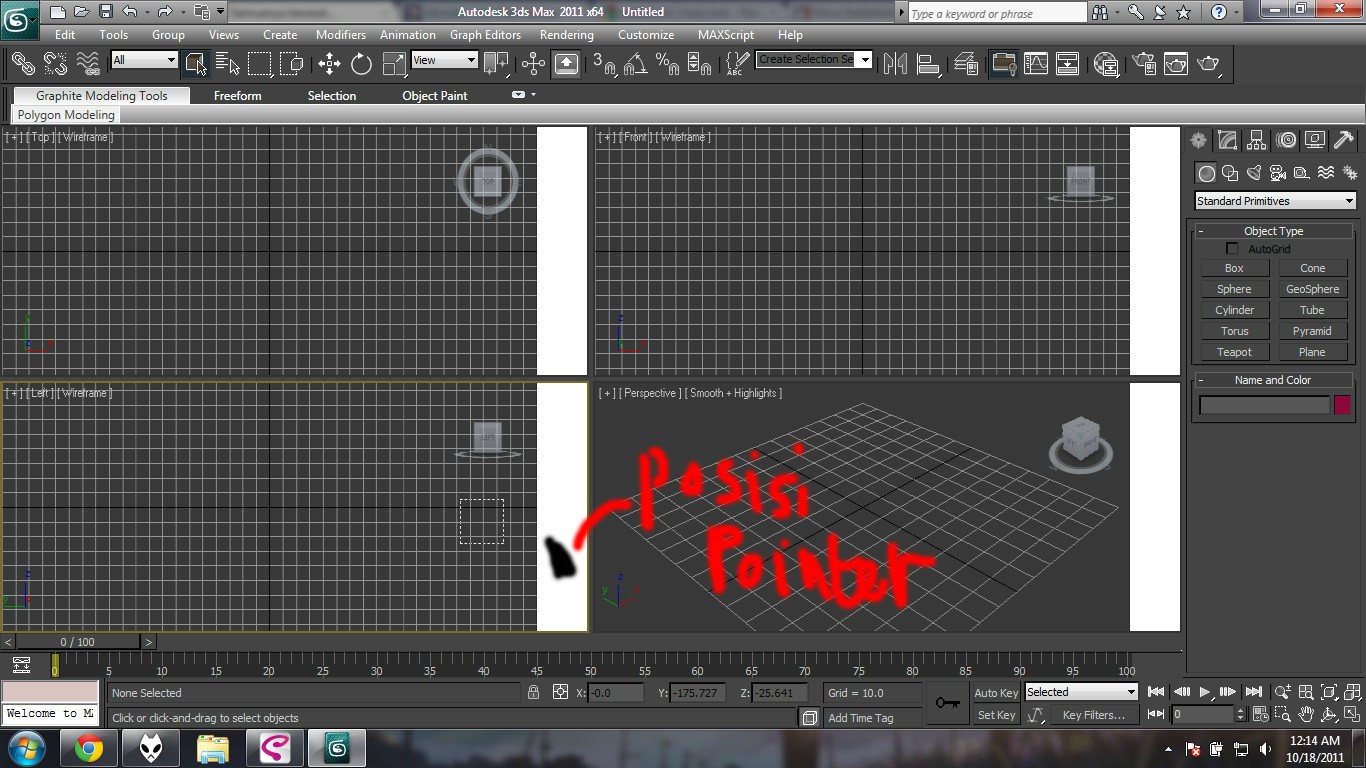This screenshot has width=1366, height=768.
Task: Click the 0 / 100 time slider
Action: [78, 642]
